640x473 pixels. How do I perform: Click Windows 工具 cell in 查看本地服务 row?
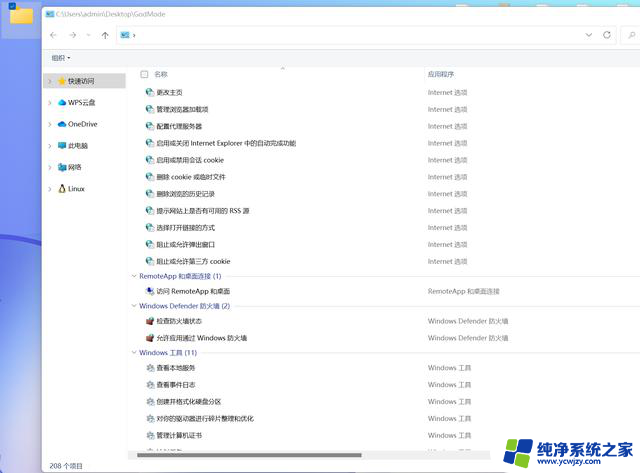pos(449,368)
